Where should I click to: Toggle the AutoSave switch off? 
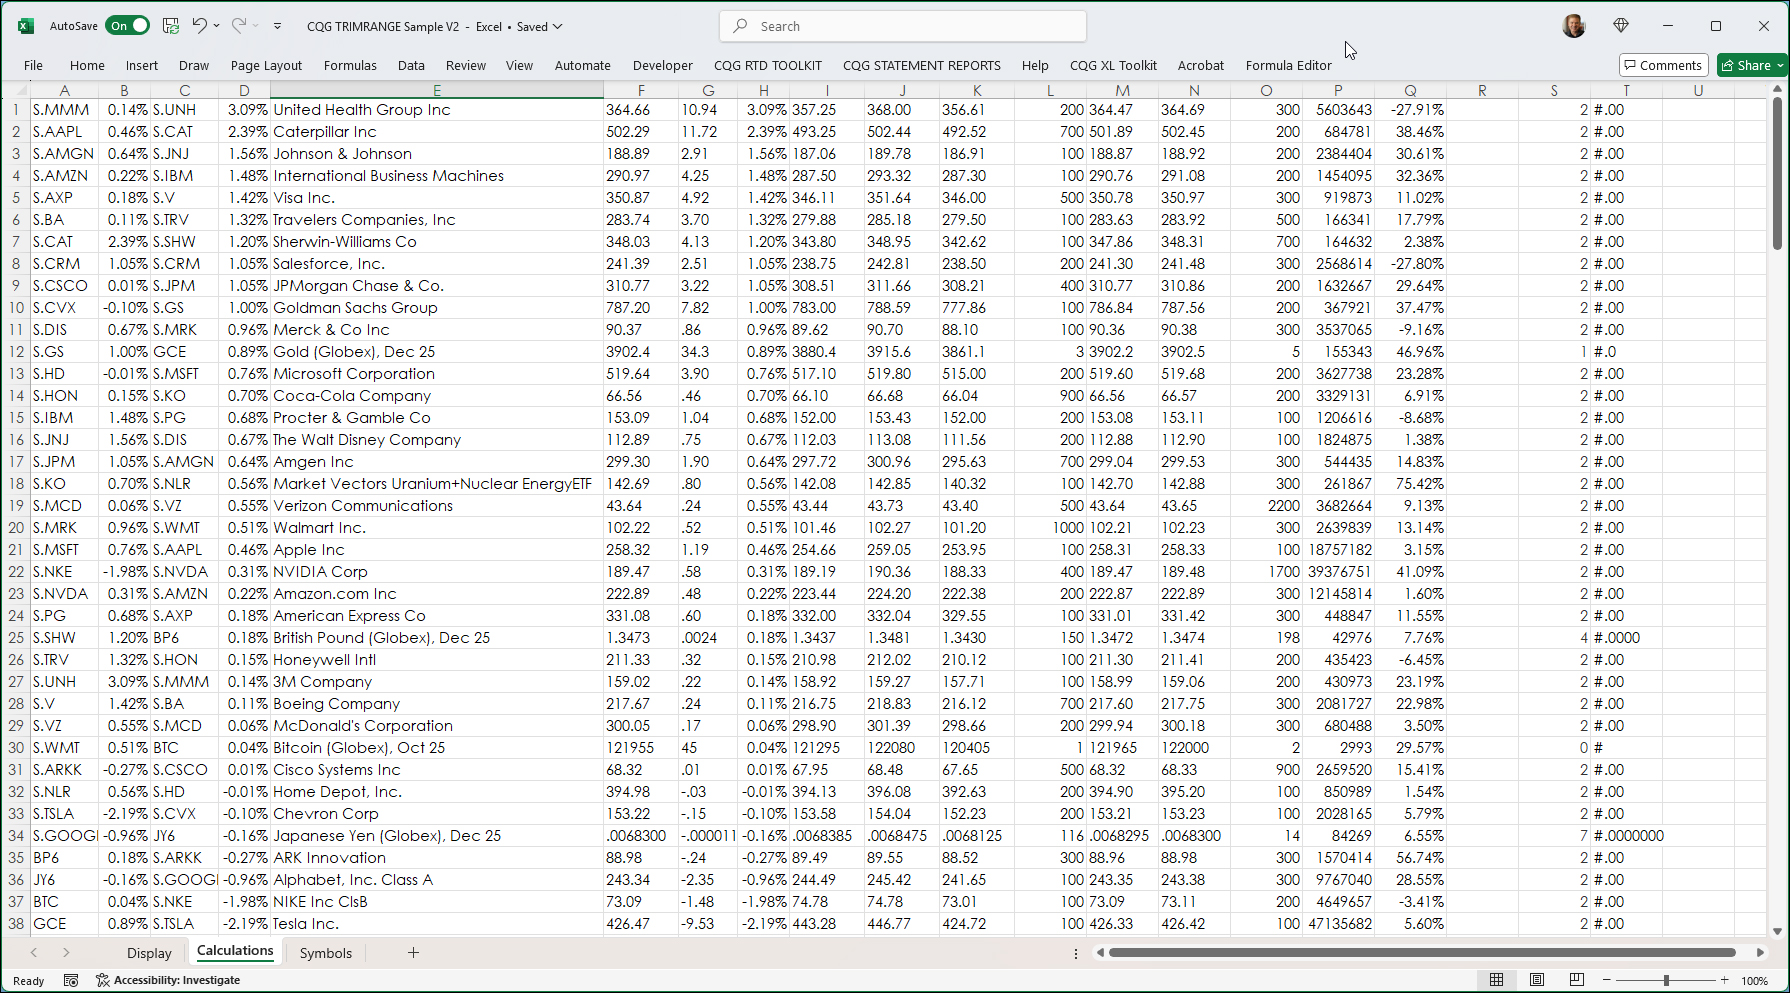pyautogui.click(x=128, y=26)
